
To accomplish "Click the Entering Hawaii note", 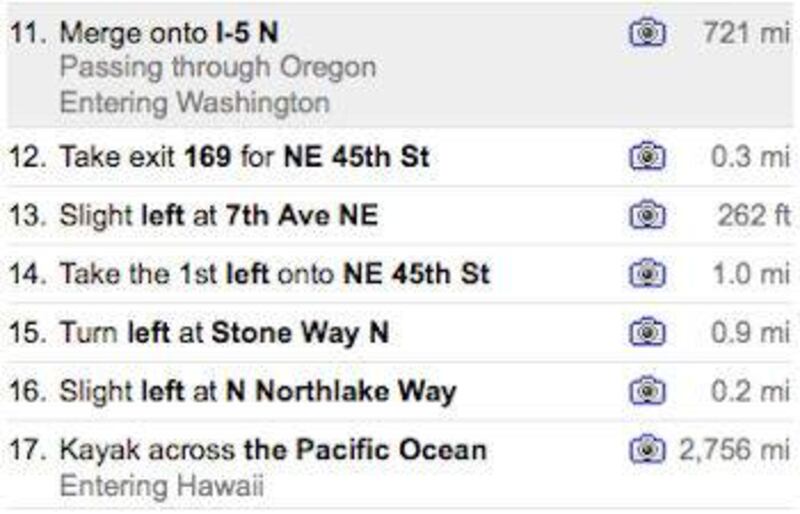I will tap(161, 486).
